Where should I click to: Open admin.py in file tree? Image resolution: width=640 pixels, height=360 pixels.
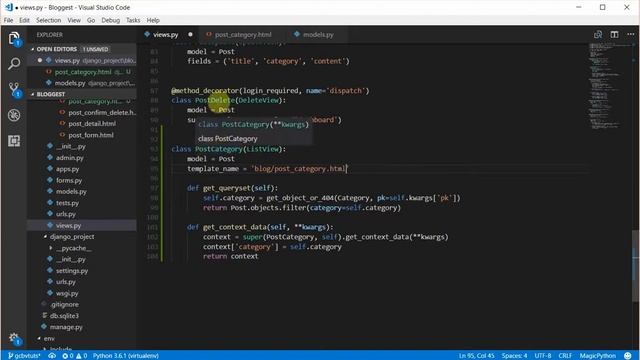click(x=69, y=158)
